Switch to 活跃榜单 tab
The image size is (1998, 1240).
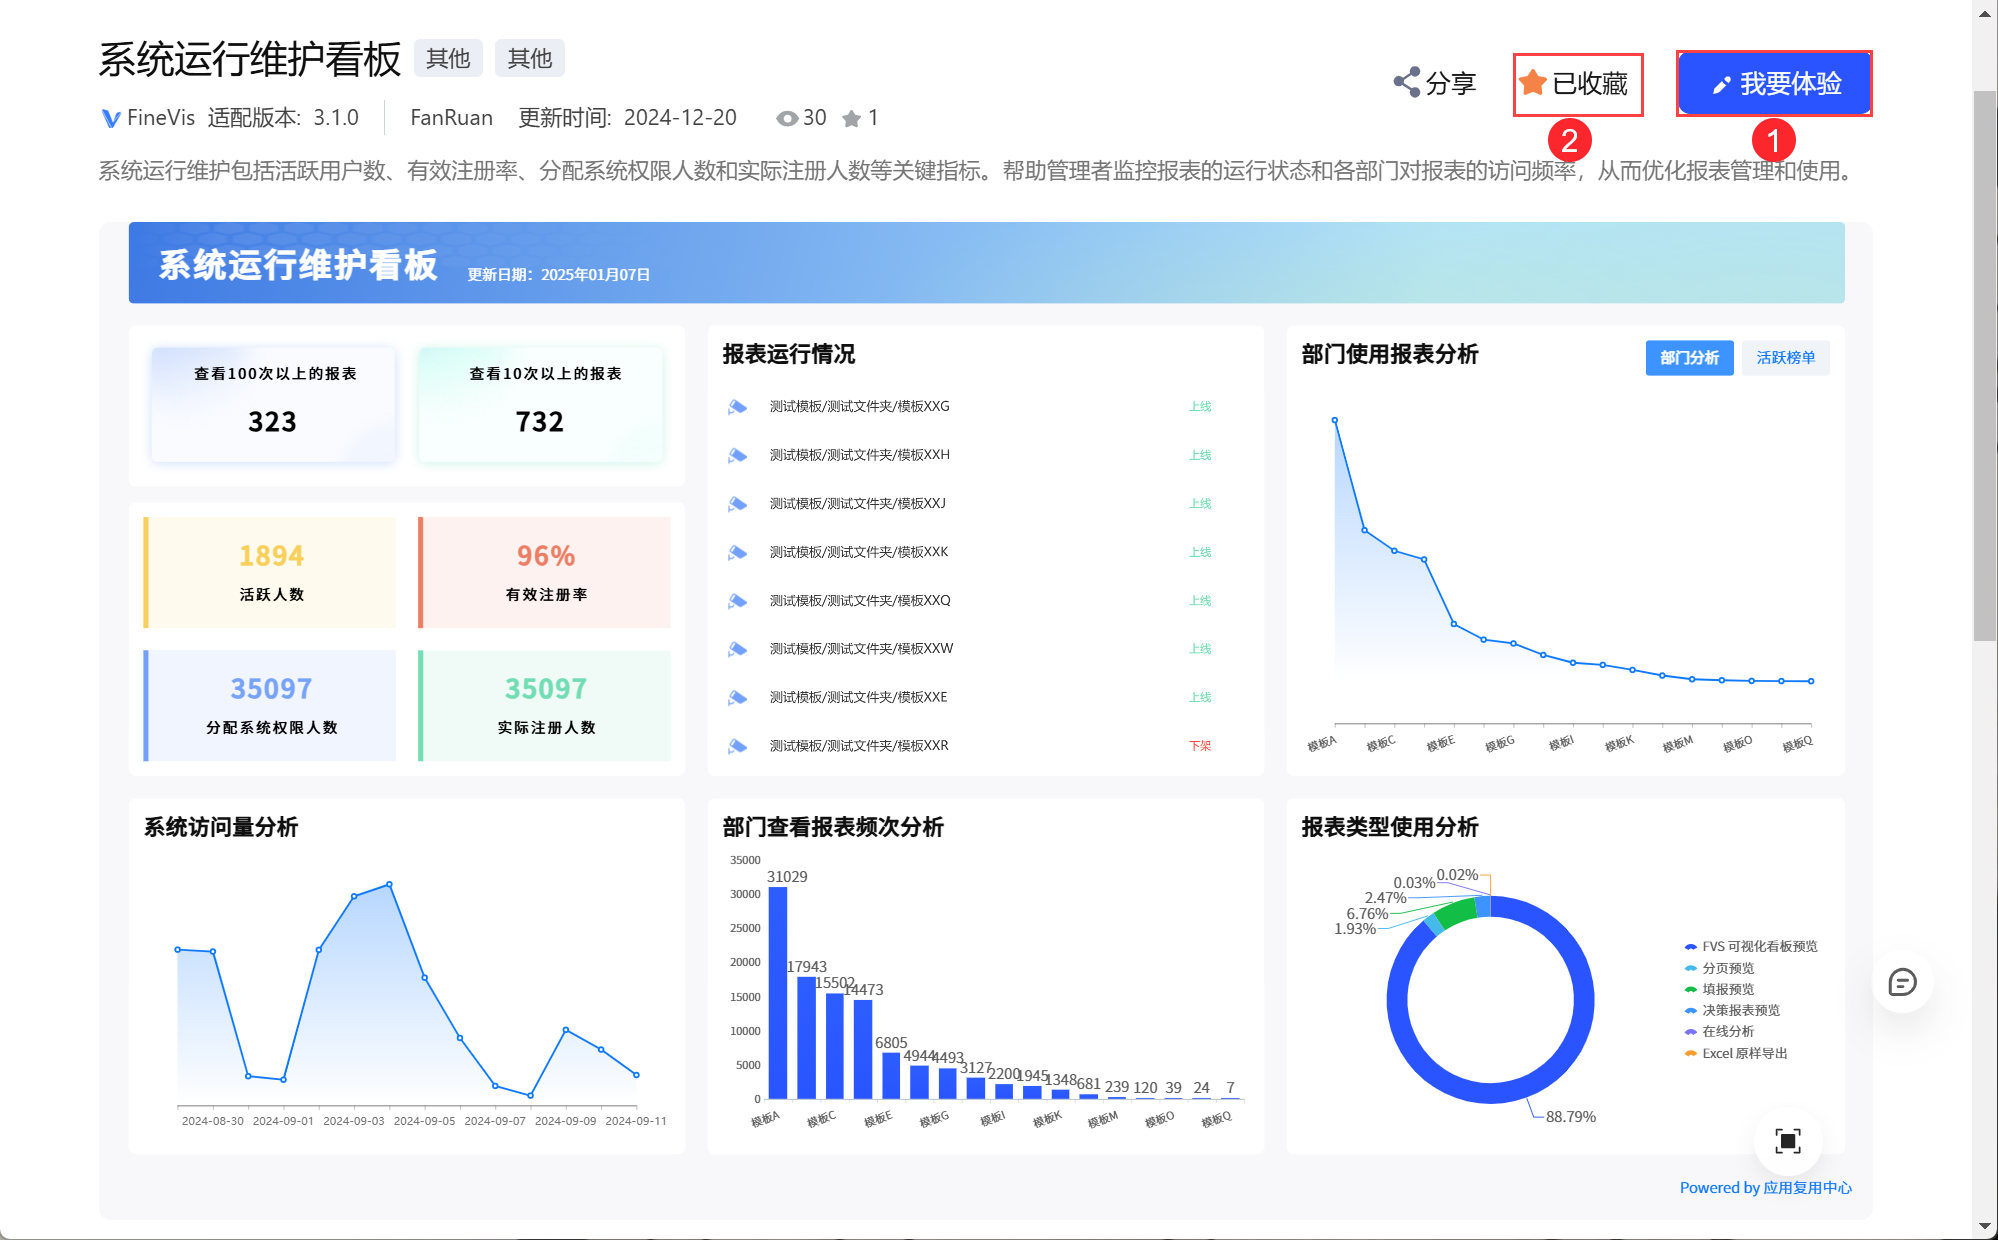pyautogui.click(x=1785, y=358)
